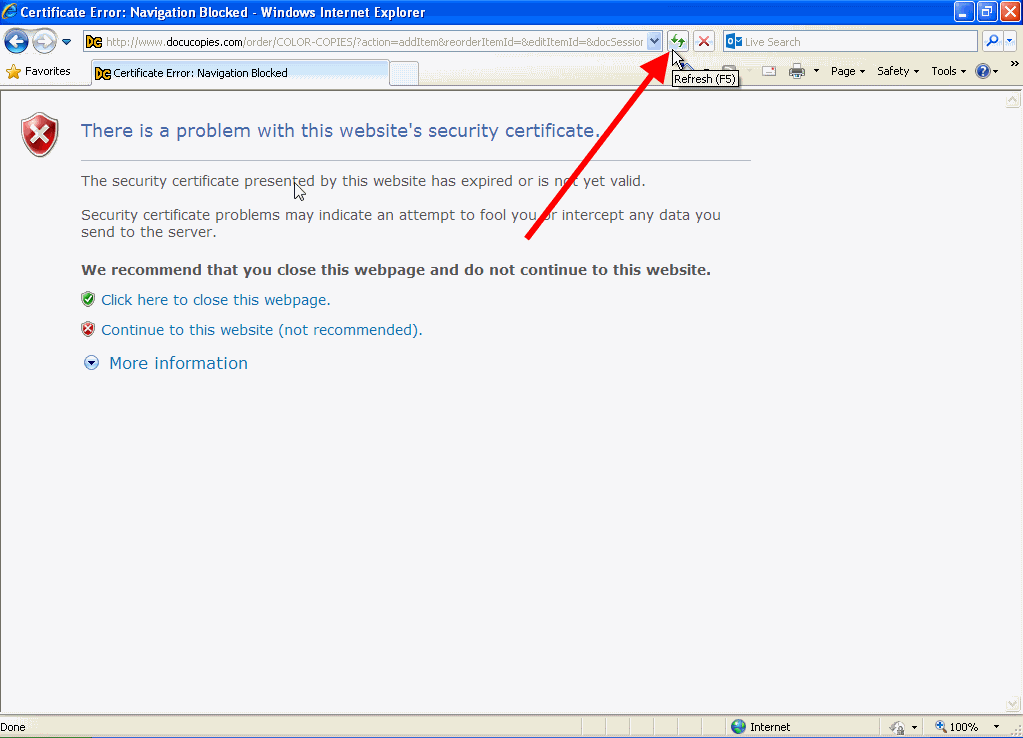Open the Safety menu
Viewport: 1023px width, 738px height.
[898, 71]
